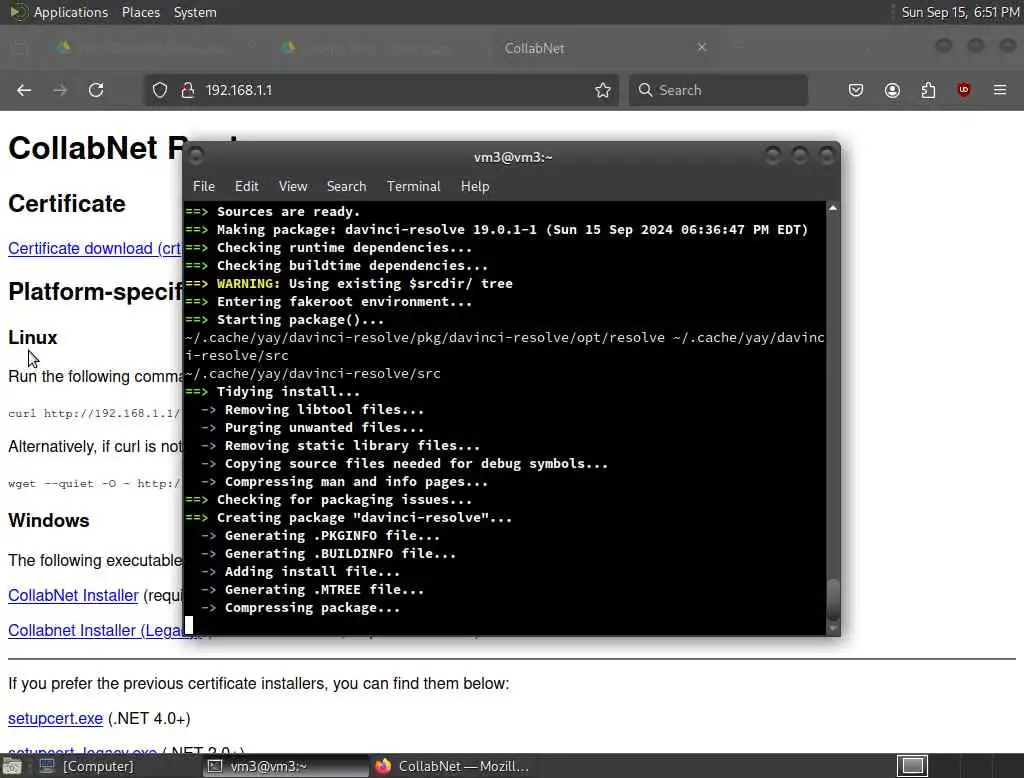Click the curl http://192.168.1.1 command text

pos(94,413)
